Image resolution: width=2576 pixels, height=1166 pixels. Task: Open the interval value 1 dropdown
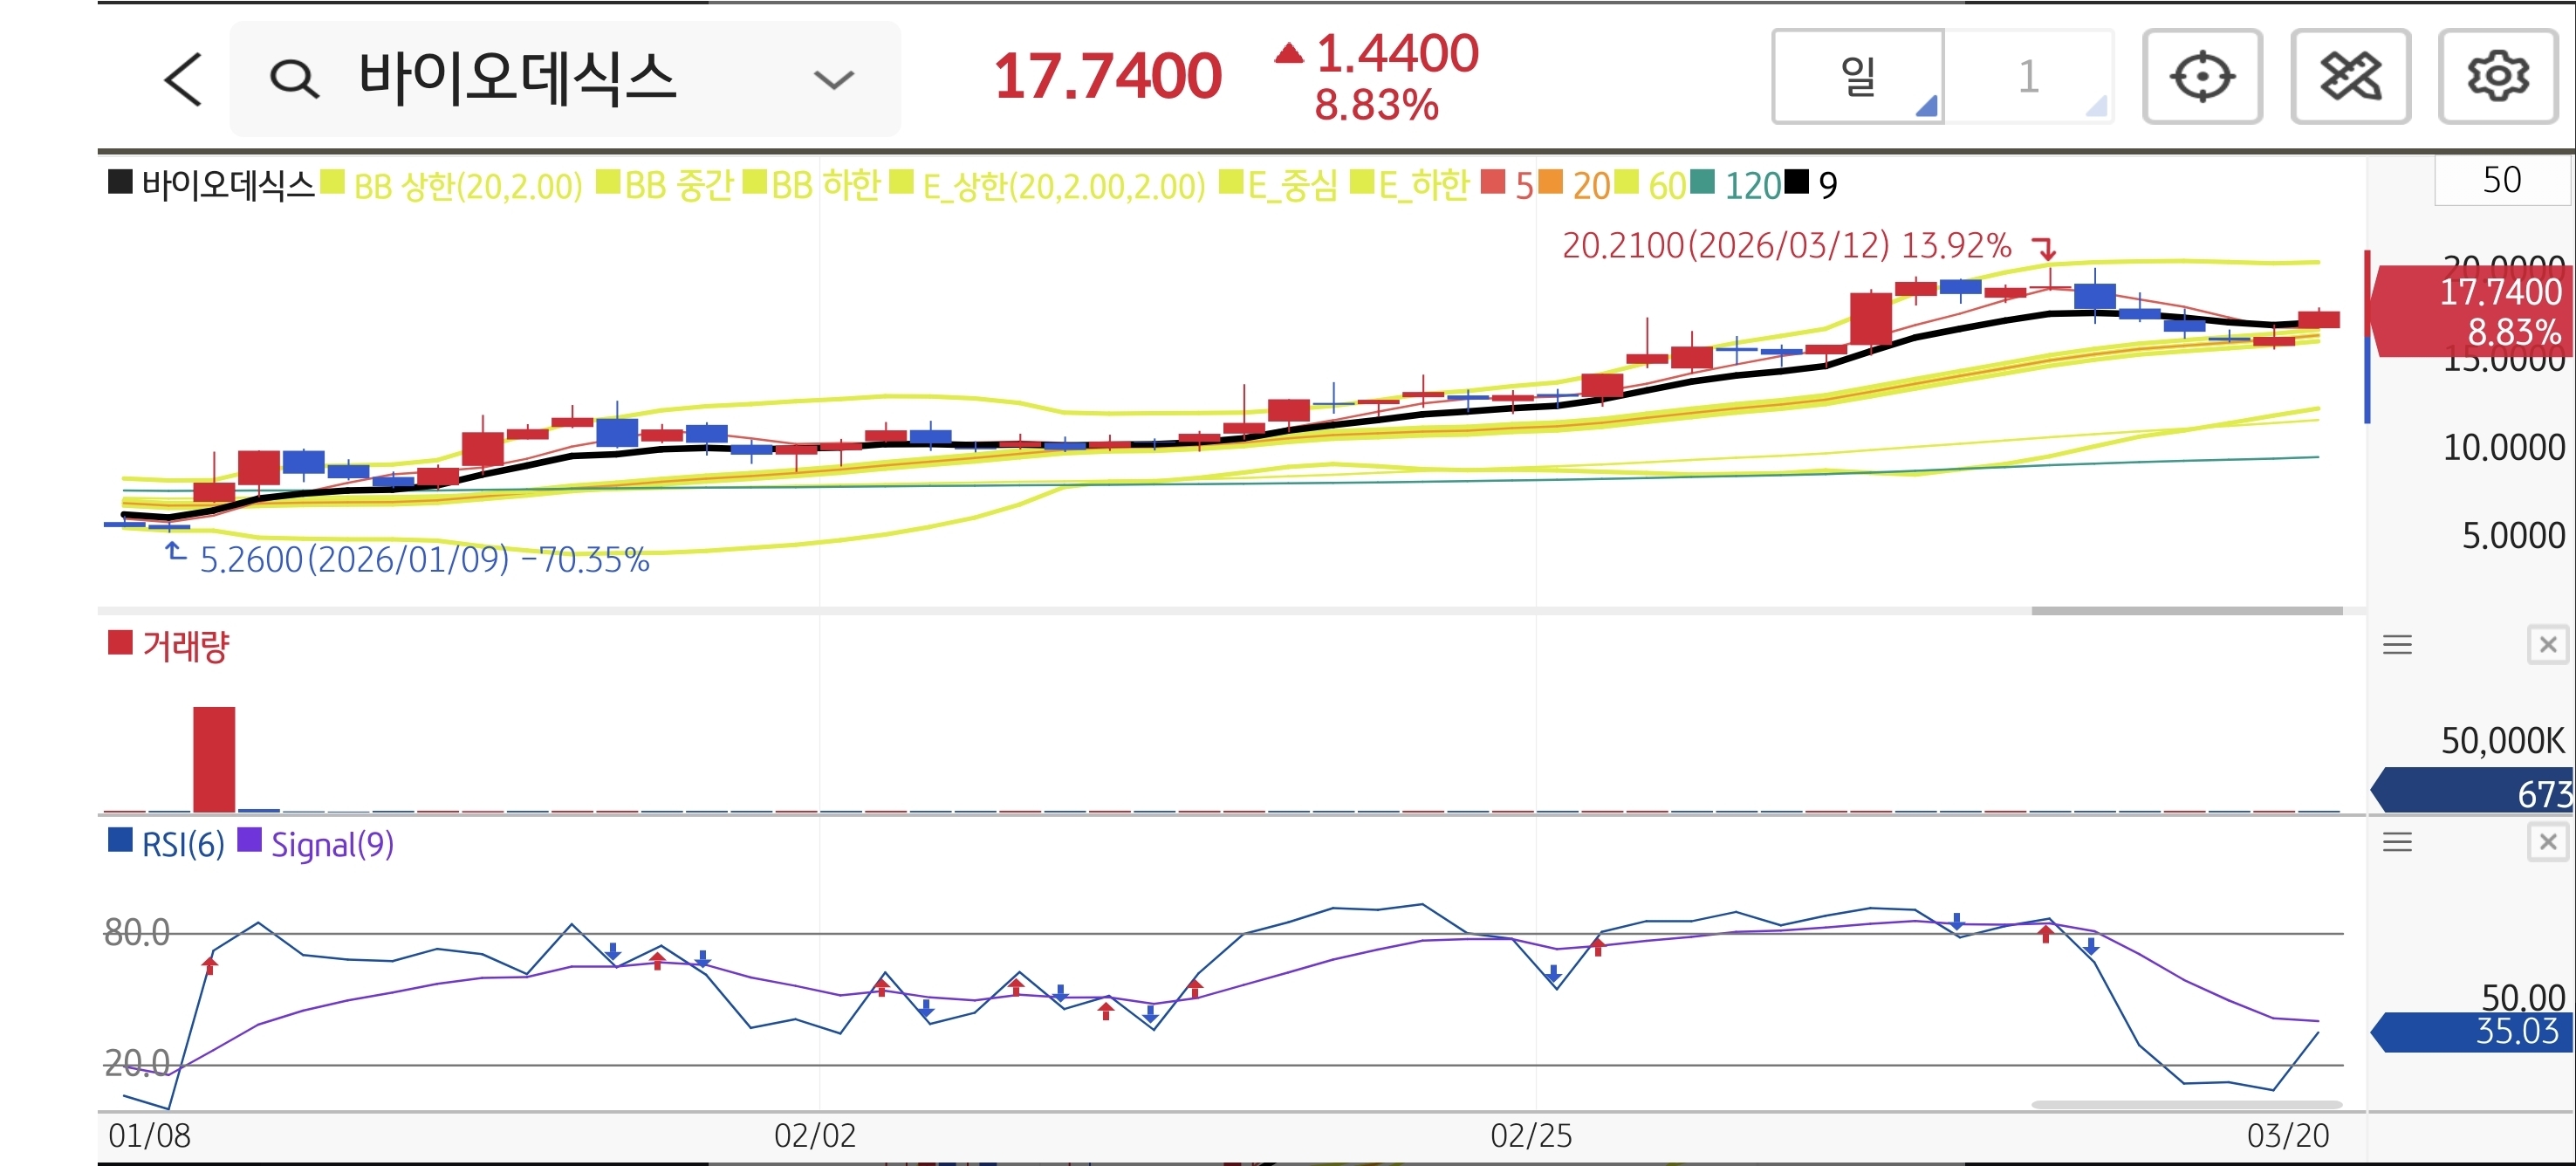2028,77
